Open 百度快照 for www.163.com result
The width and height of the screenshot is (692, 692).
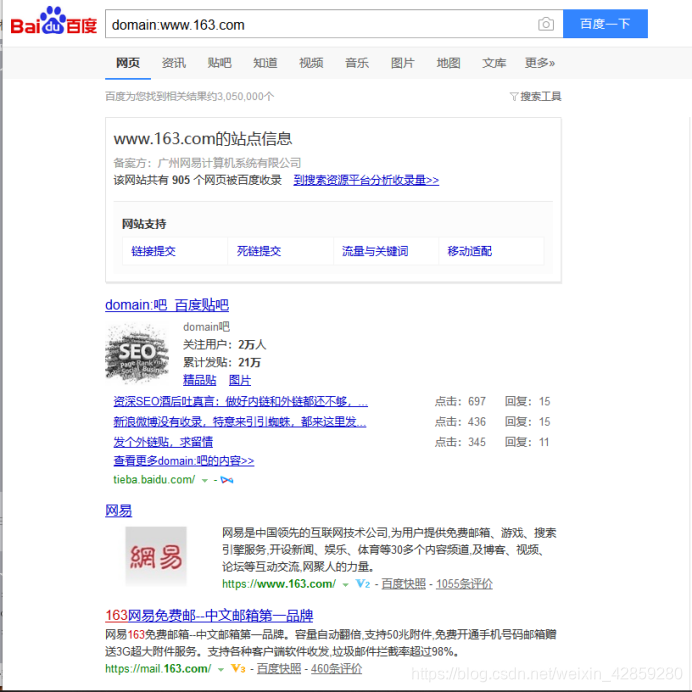pyautogui.click(x=403, y=584)
